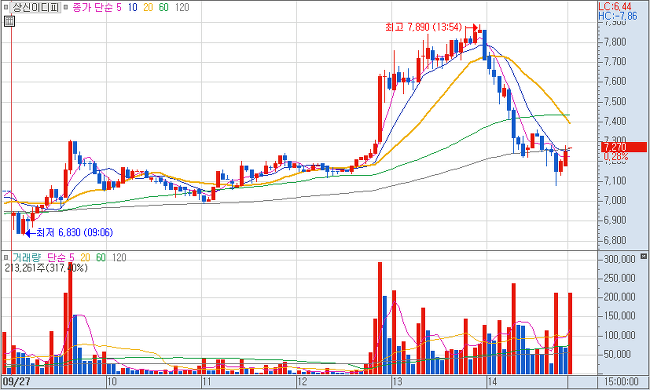Click the 7,000 price axis label
650x390 pixels.
614,201
